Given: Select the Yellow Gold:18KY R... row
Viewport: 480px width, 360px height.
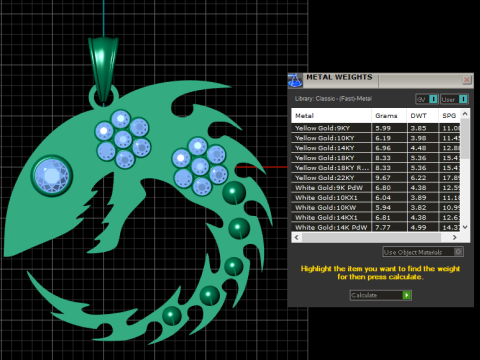Looking at the screenshot, I should point(376,168).
